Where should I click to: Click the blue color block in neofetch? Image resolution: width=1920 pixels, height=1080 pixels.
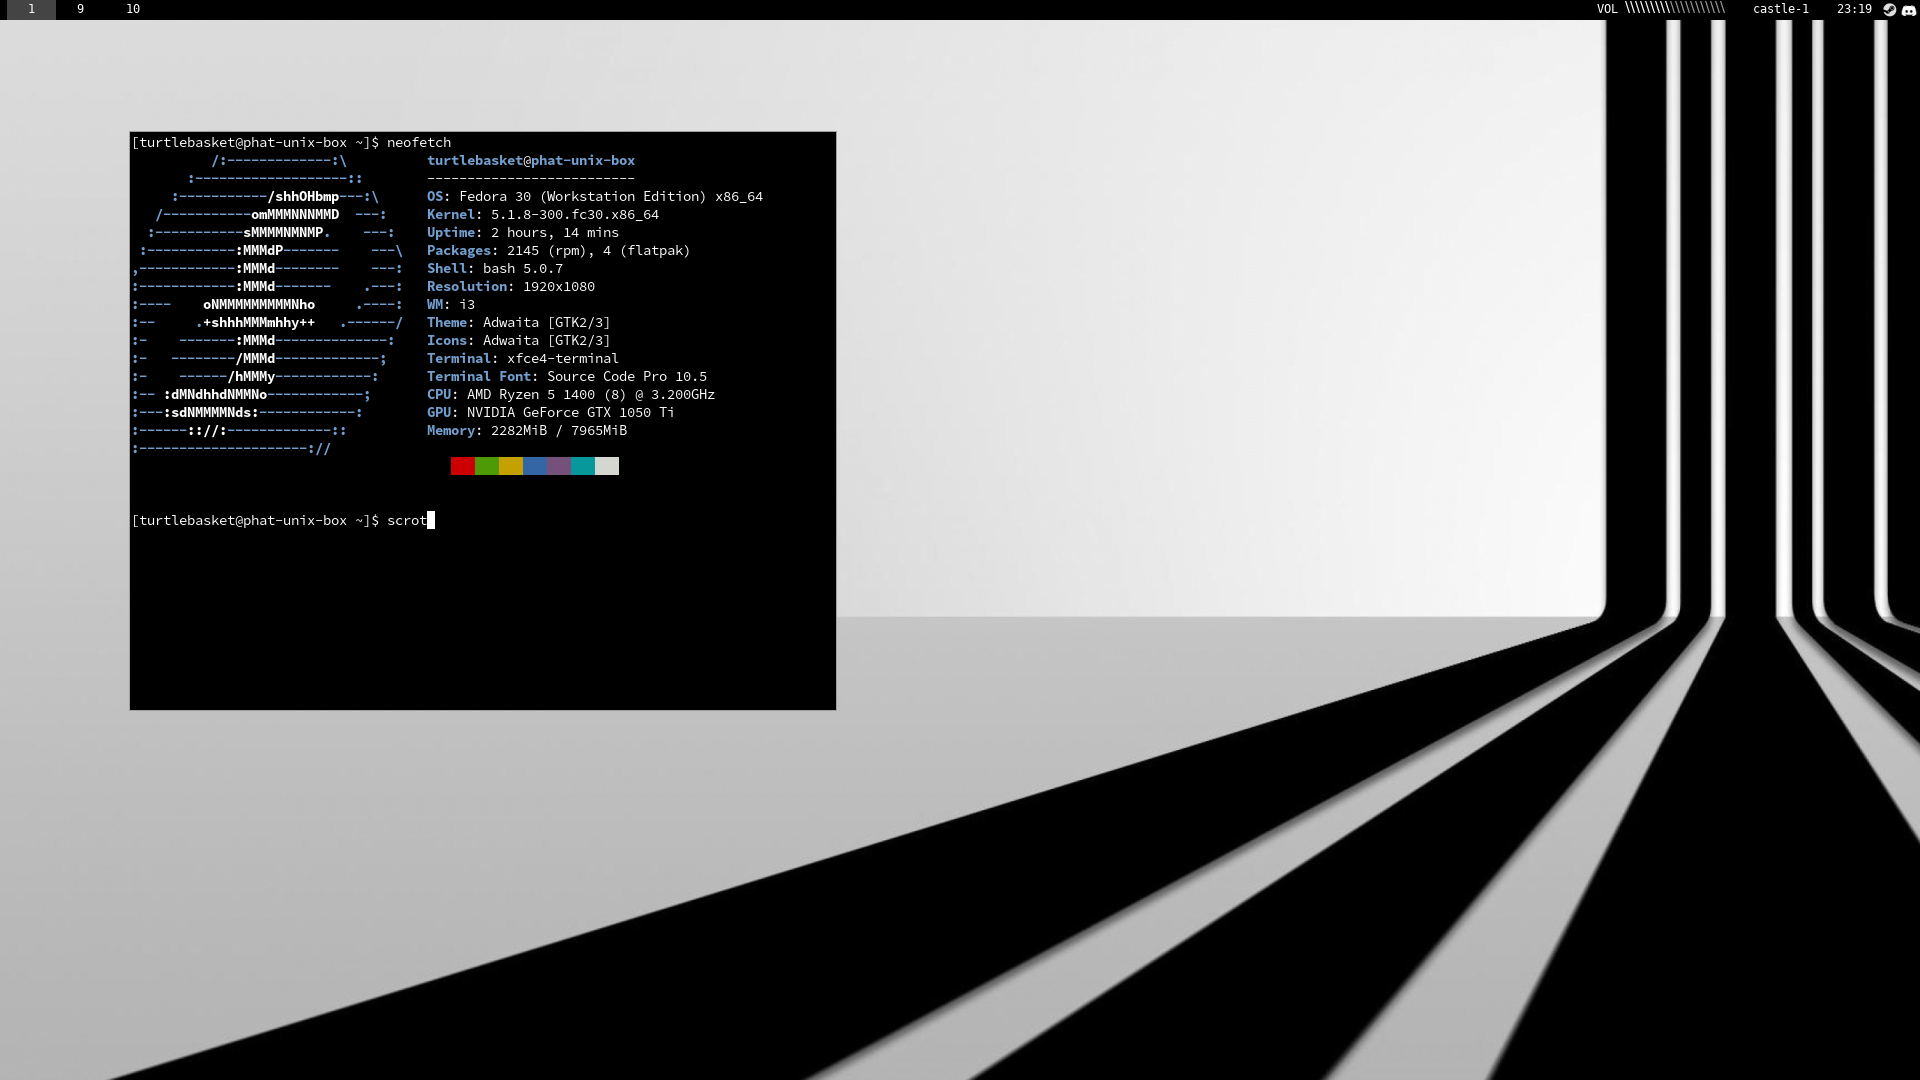[535, 466]
